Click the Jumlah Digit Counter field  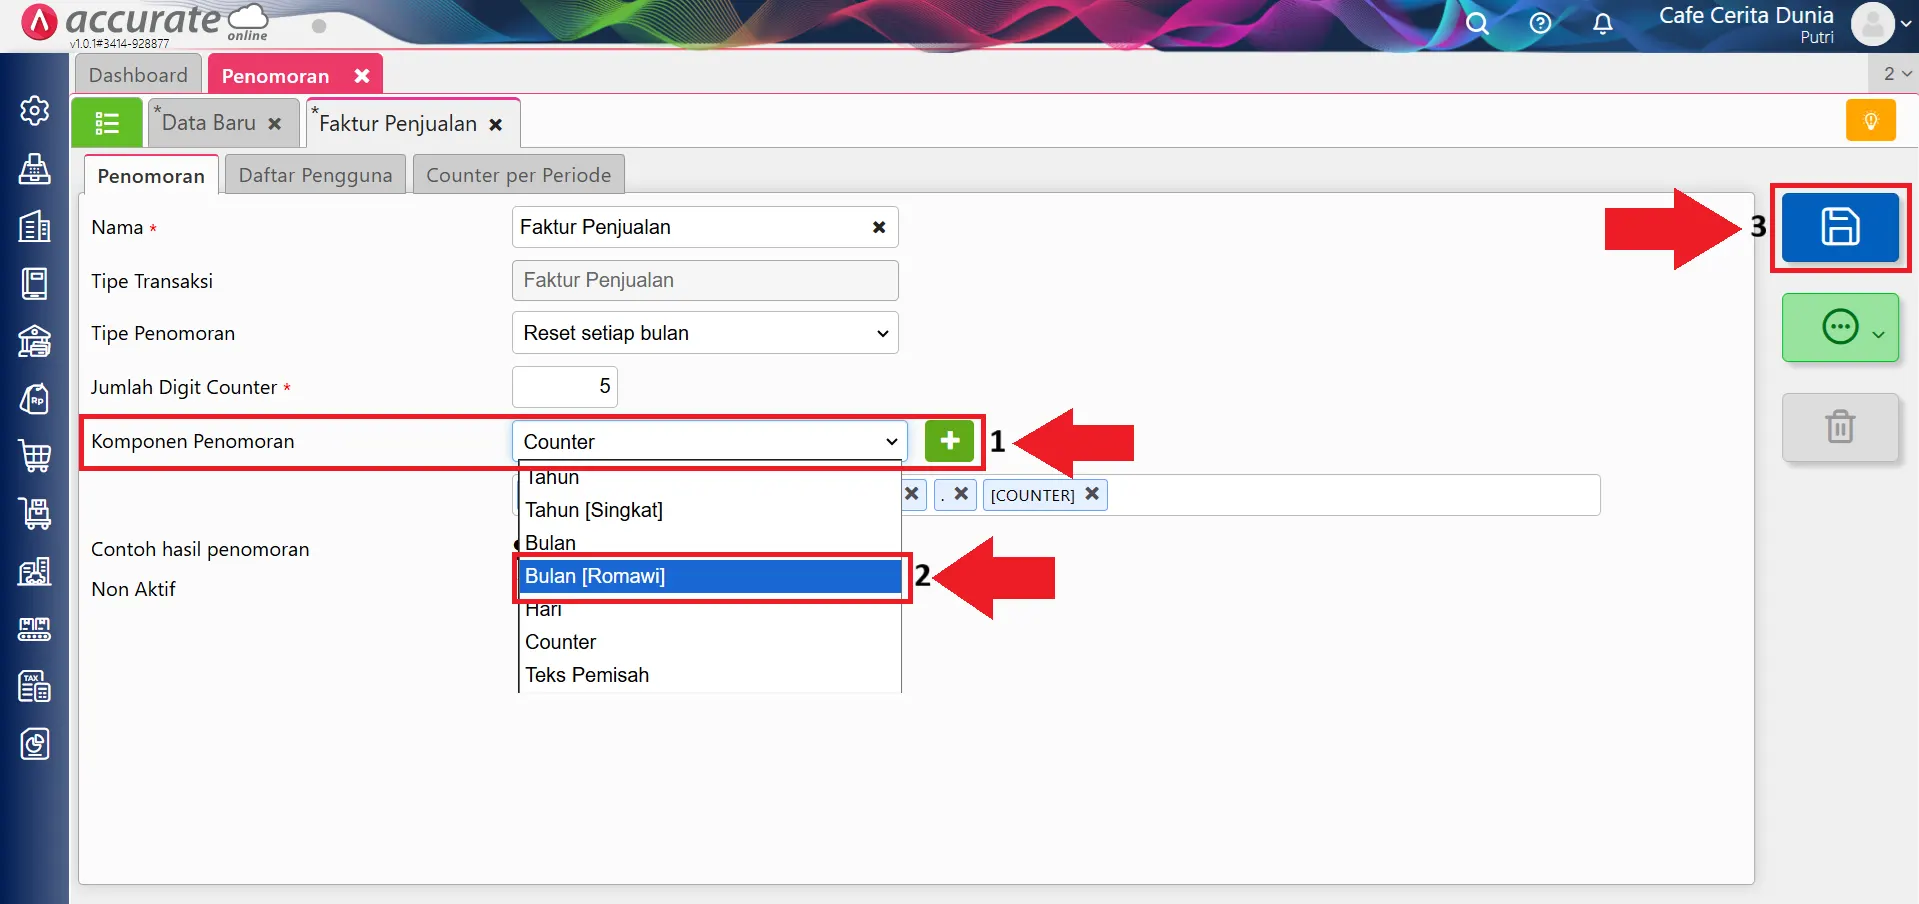(x=564, y=387)
